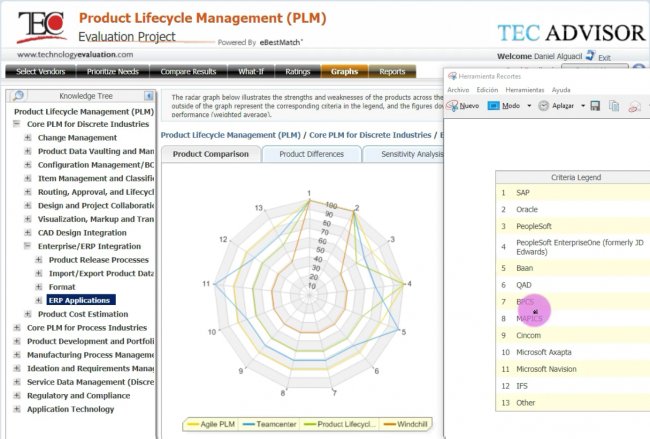
Task: Click SAP row in Criteria Legend
Action: (x=573, y=193)
